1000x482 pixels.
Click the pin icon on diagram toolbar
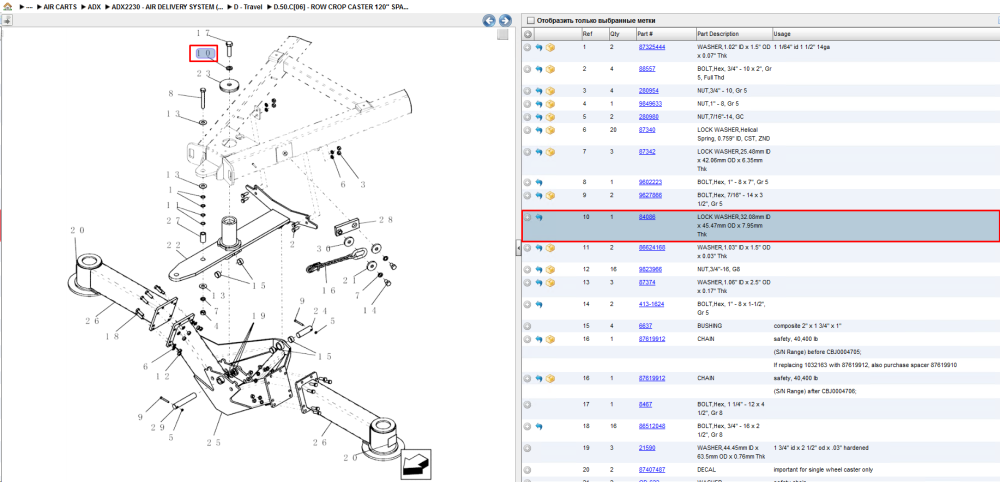6,20
